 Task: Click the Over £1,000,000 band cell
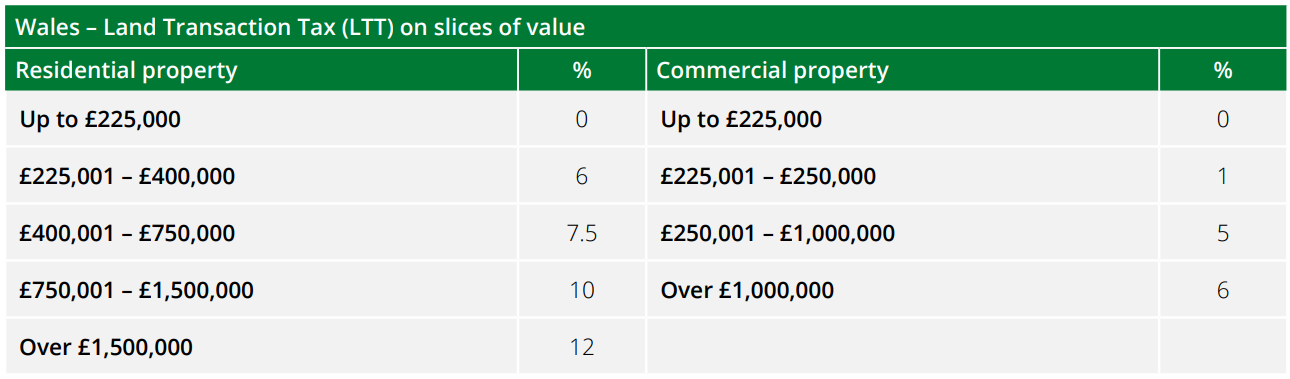click(x=902, y=291)
